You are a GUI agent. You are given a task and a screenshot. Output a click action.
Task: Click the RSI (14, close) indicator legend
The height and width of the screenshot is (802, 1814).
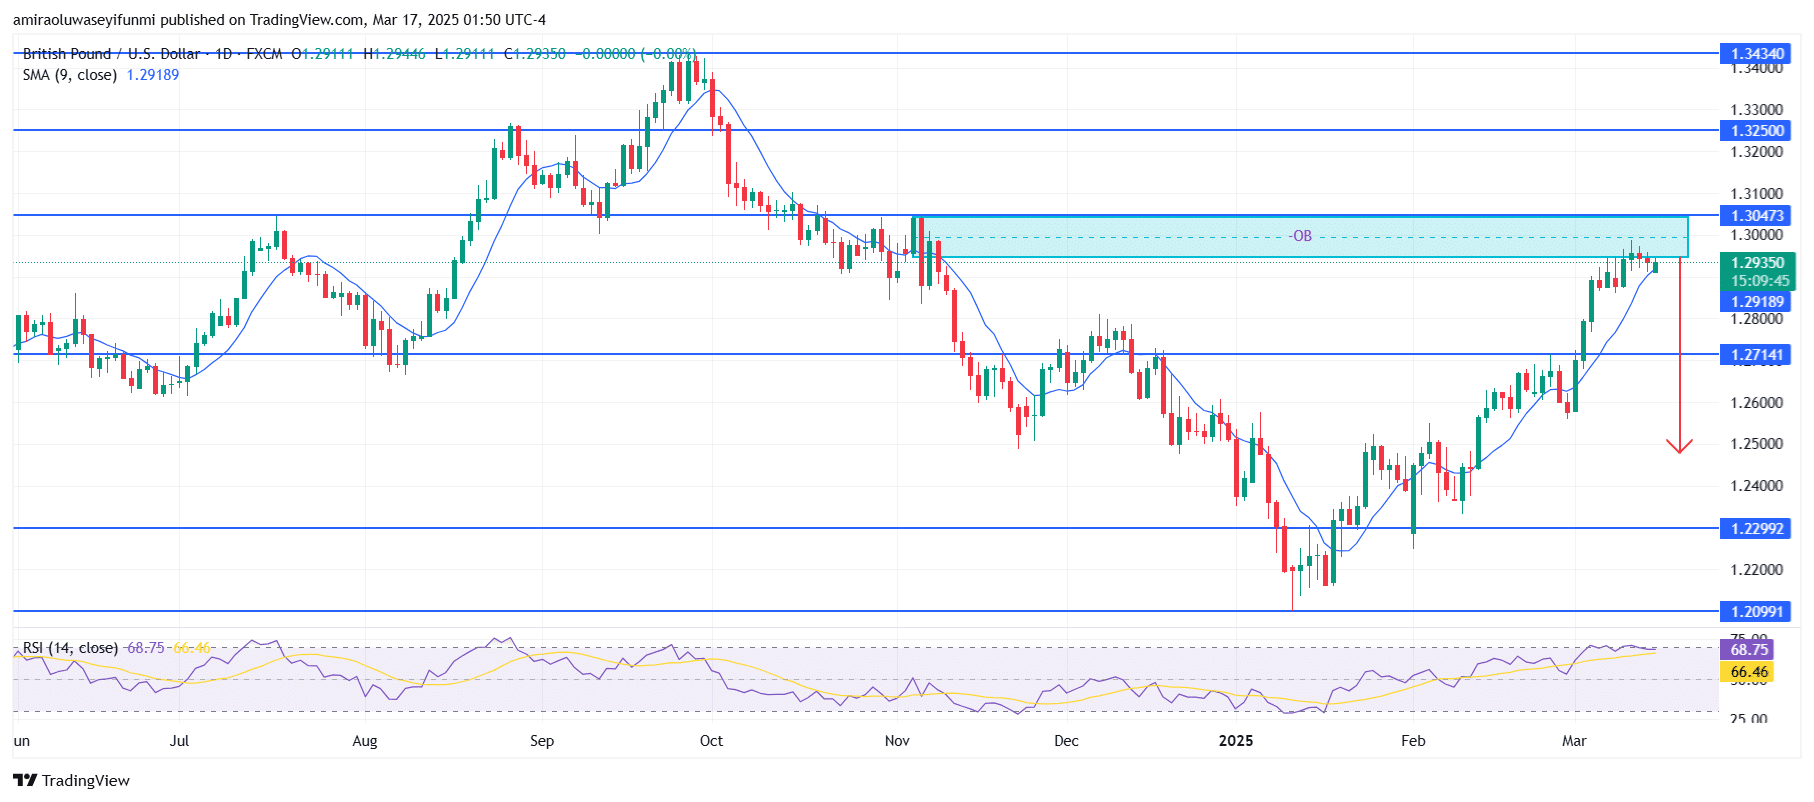pos(70,648)
